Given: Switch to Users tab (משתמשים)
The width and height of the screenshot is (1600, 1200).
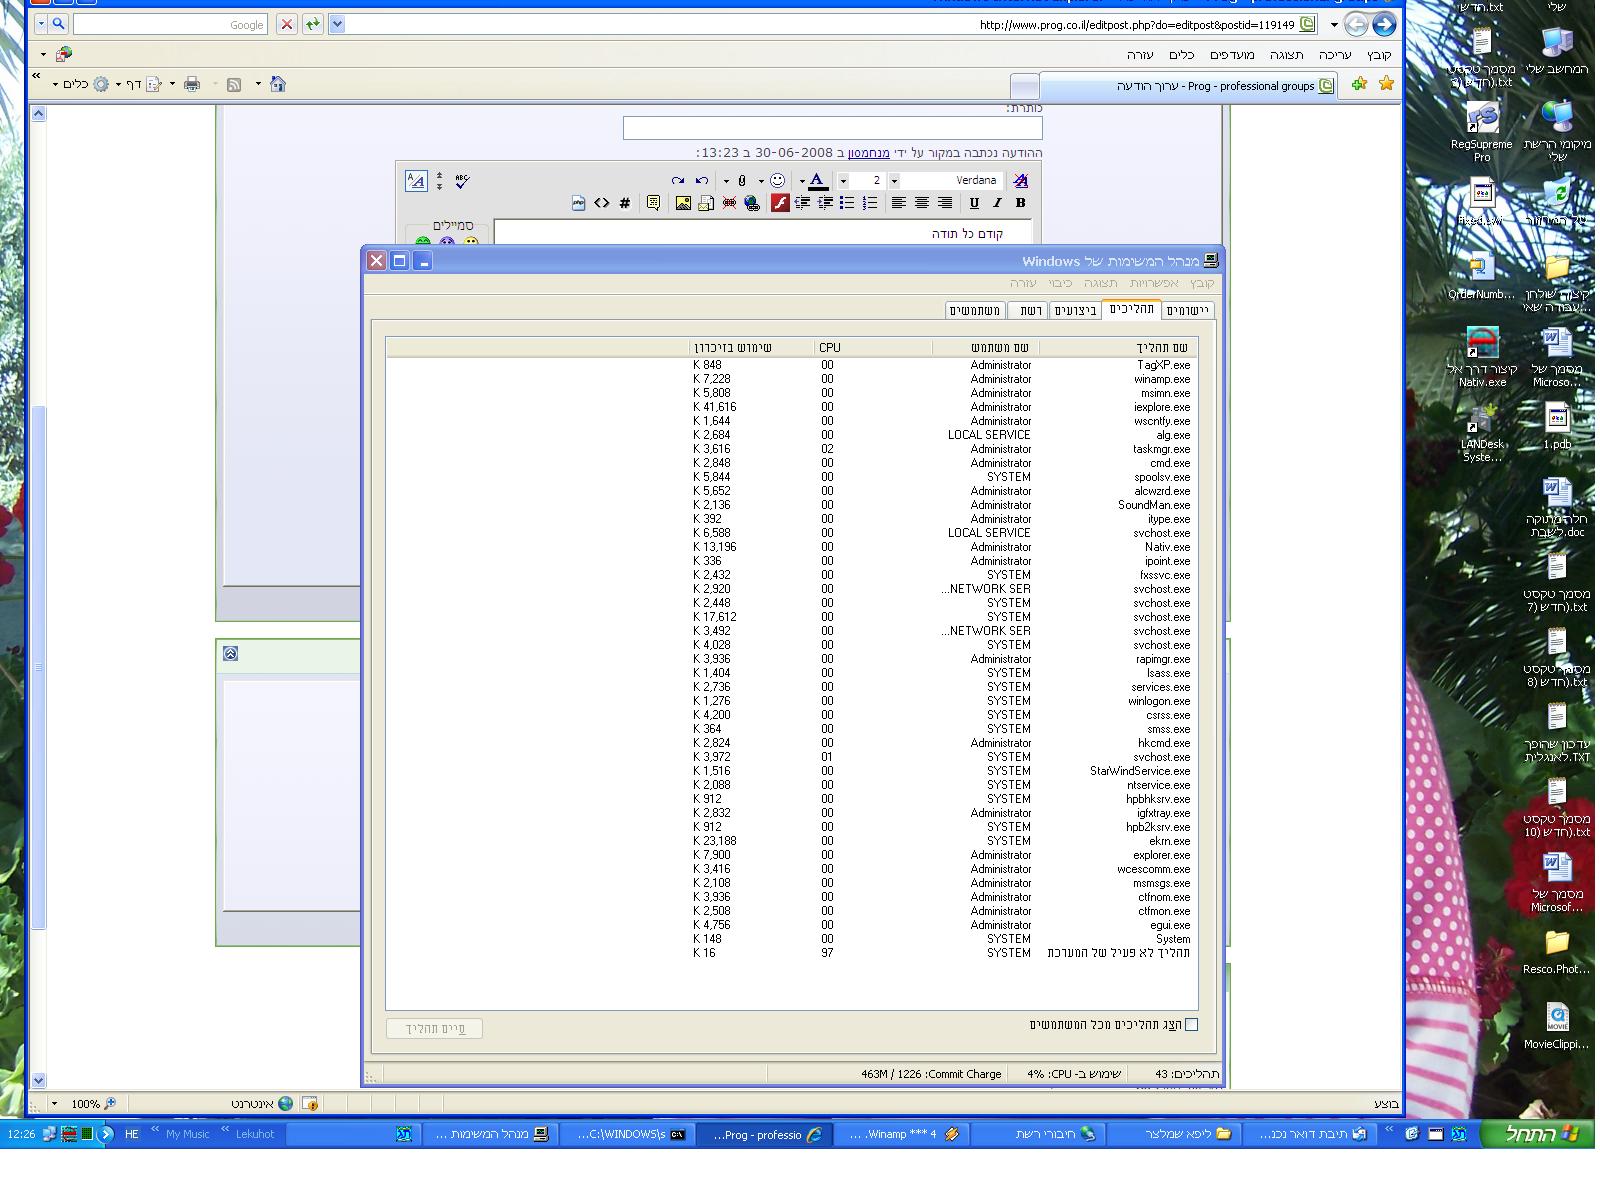Looking at the screenshot, I should (975, 310).
